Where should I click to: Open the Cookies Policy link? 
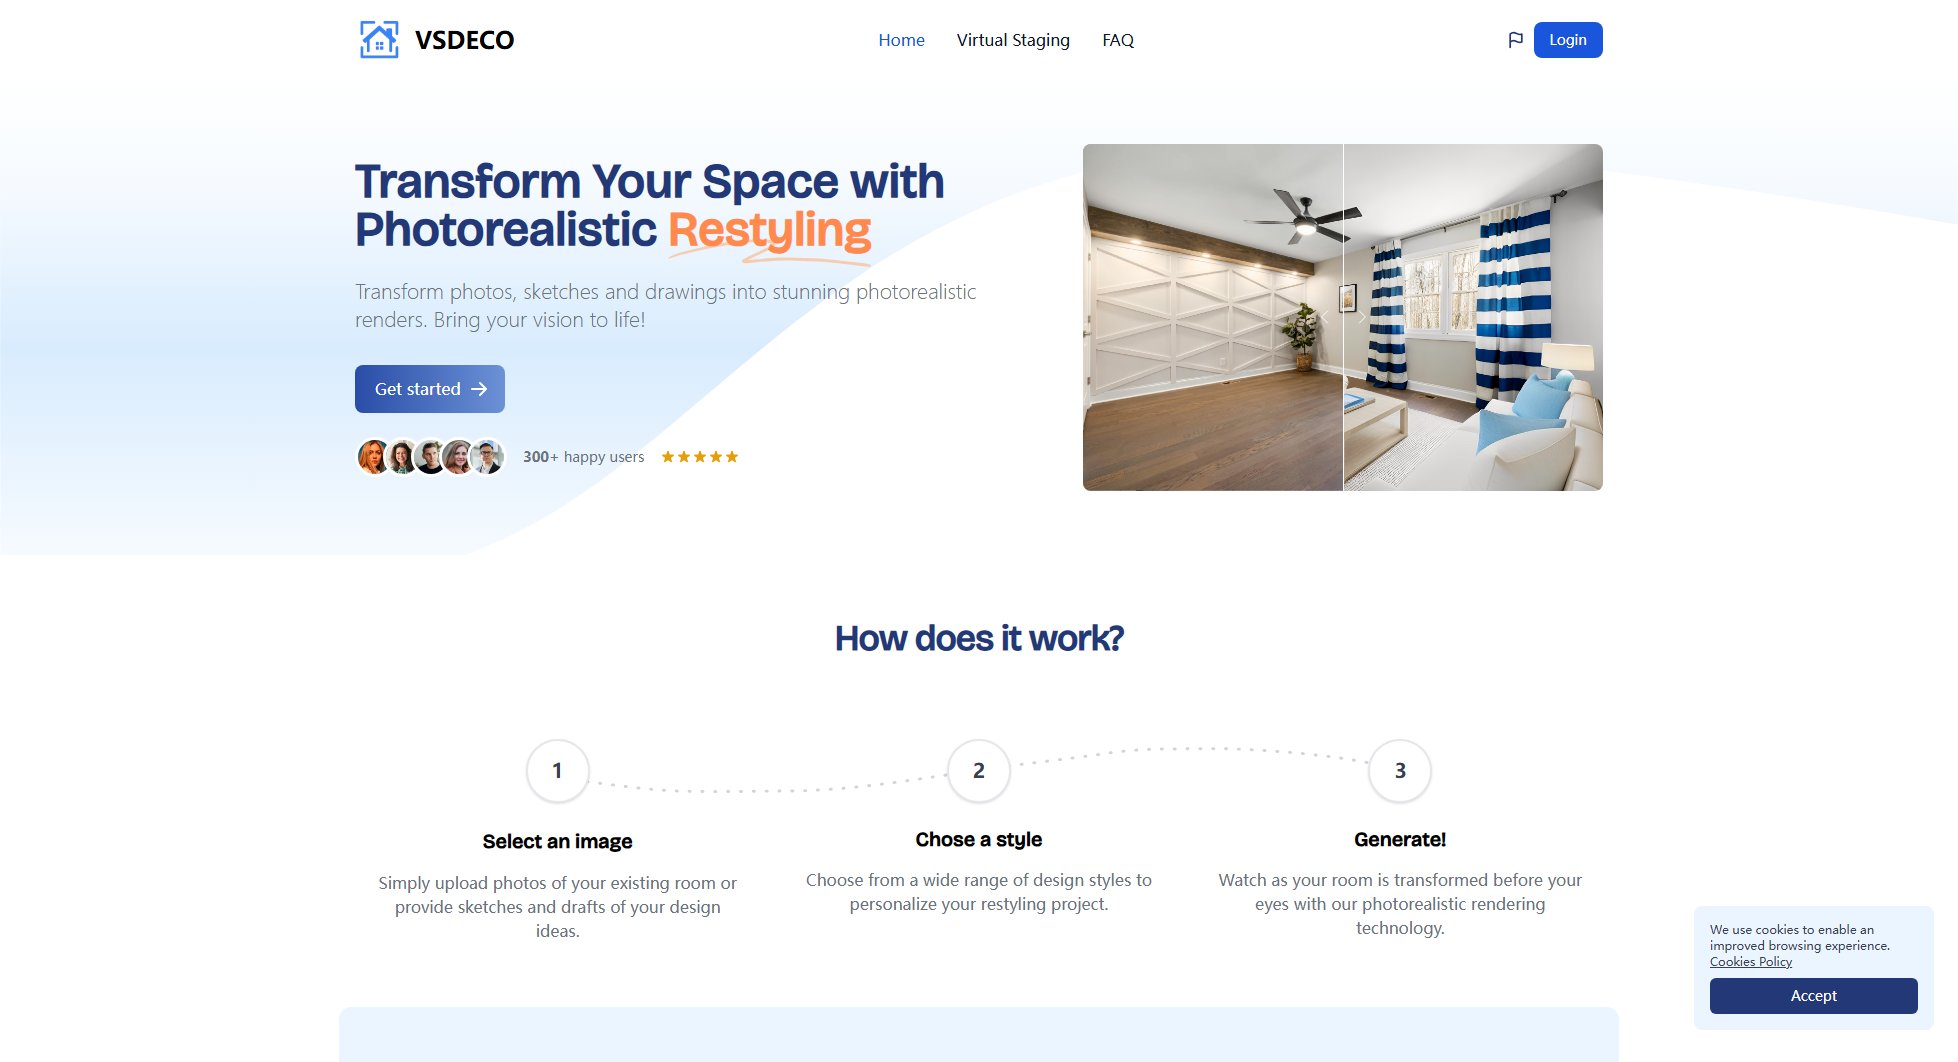(x=1750, y=962)
